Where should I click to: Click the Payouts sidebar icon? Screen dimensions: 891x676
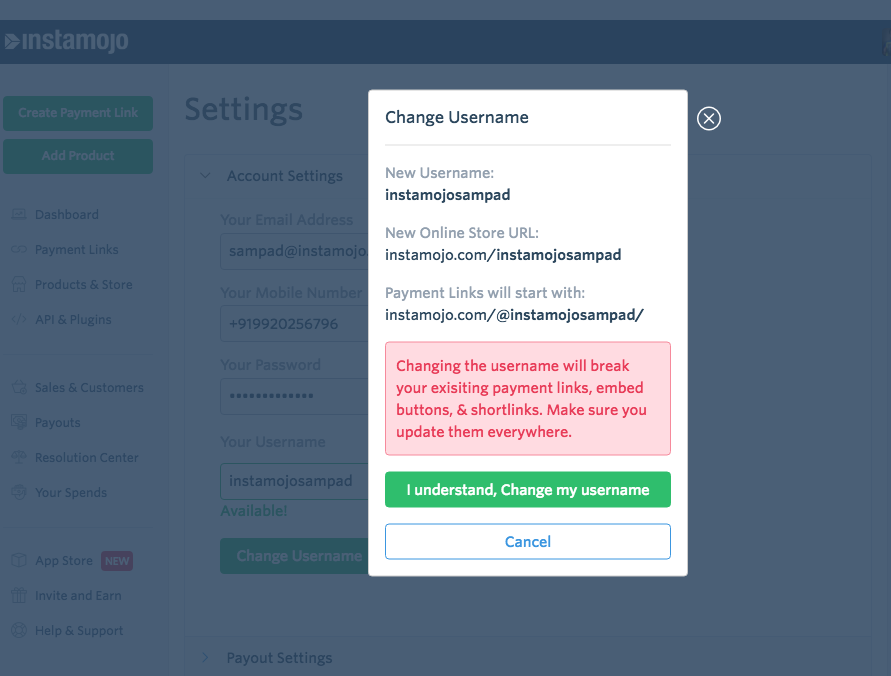(x=18, y=423)
